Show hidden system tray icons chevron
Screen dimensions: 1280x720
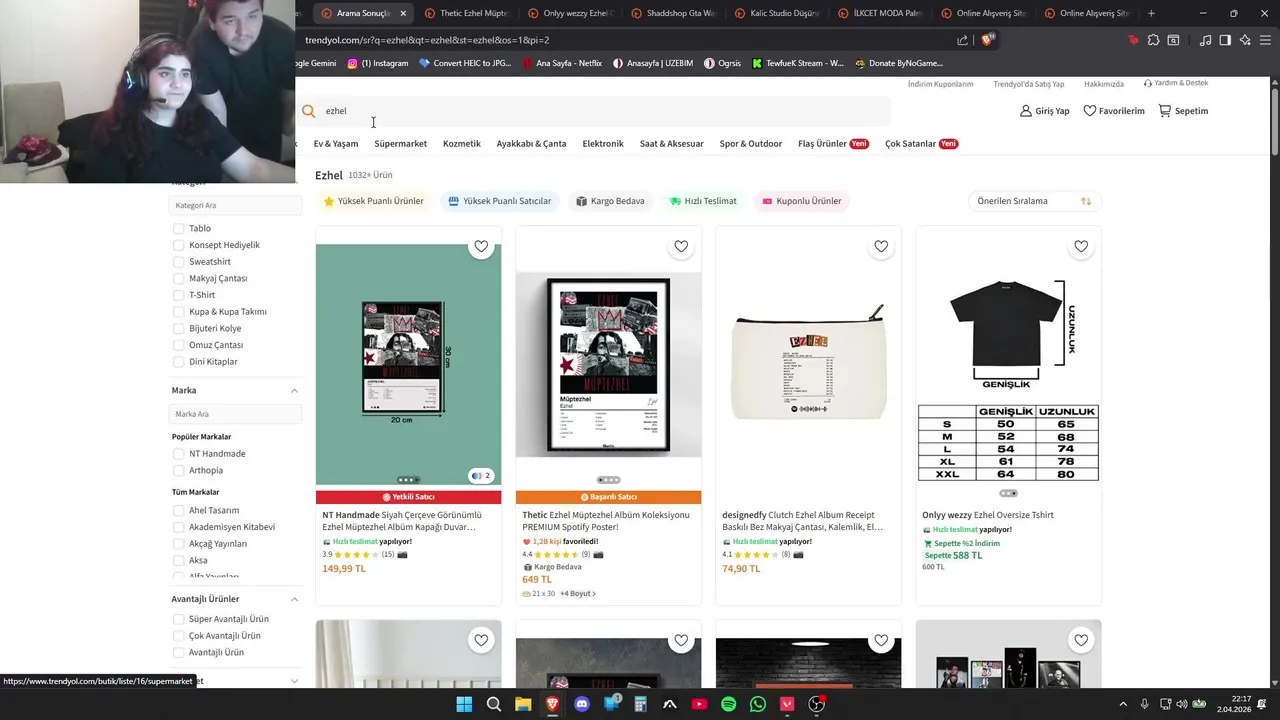click(x=1123, y=704)
